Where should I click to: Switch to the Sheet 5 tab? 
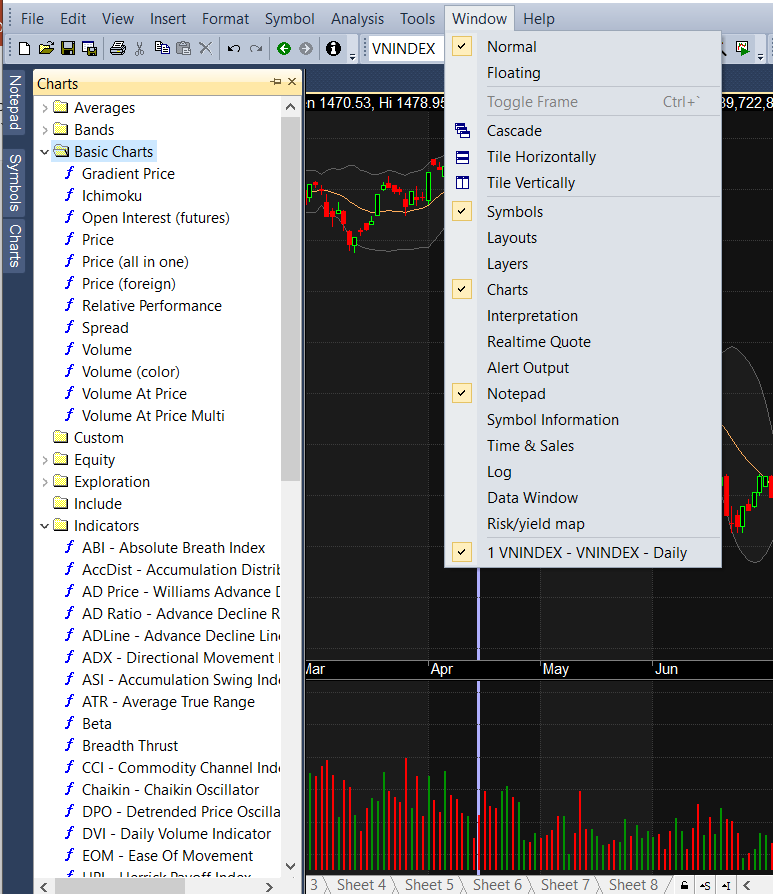tap(428, 885)
